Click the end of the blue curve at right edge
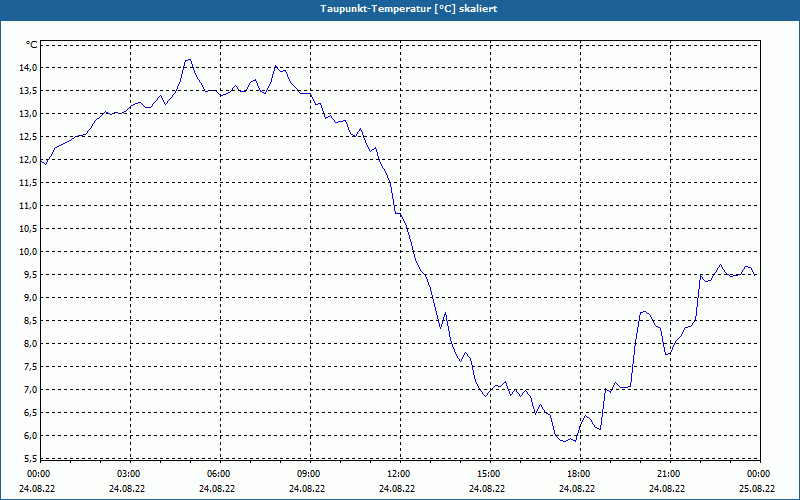The image size is (800, 500). tap(756, 275)
